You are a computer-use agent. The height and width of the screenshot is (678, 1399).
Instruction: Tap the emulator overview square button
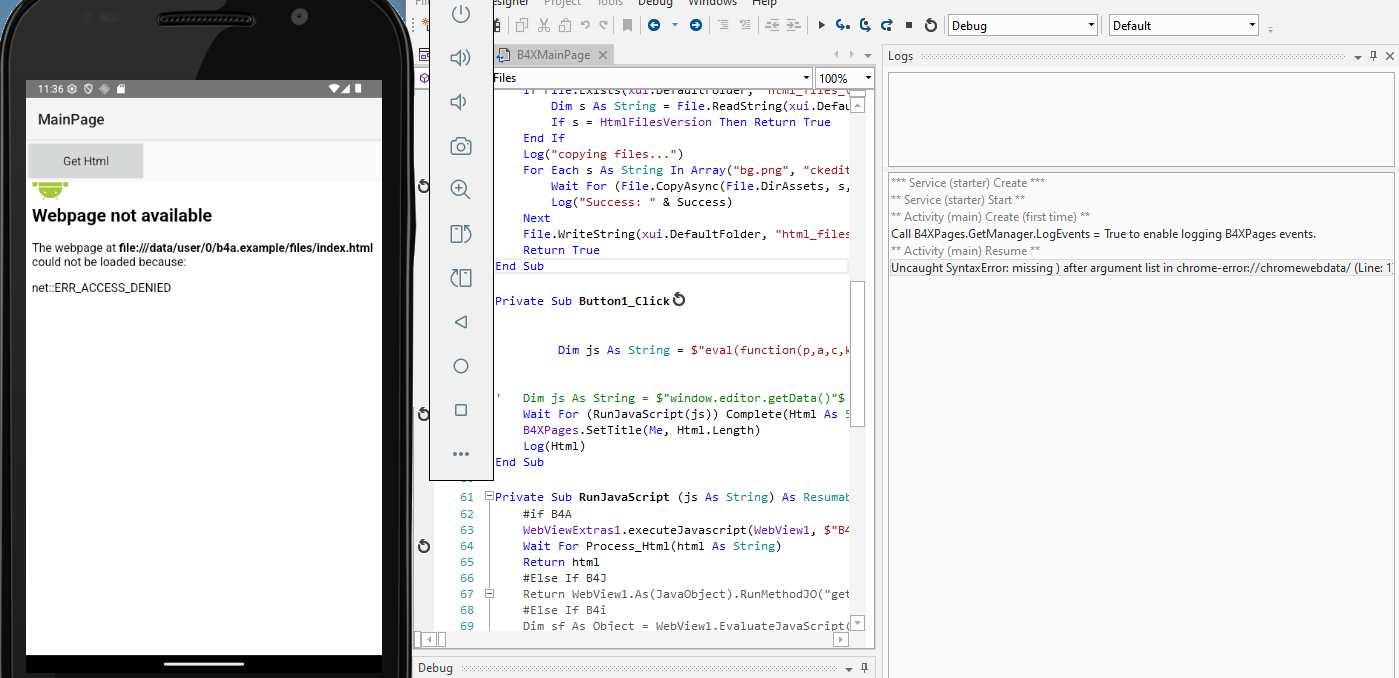click(461, 410)
